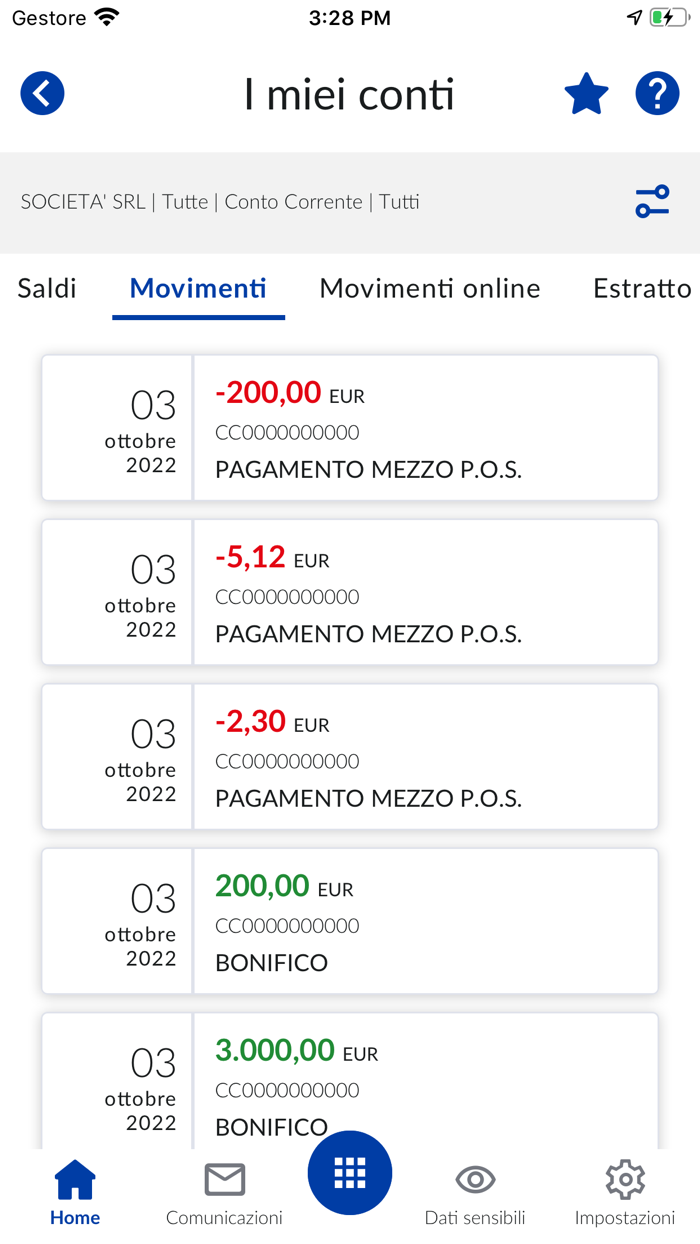Image resolution: width=700 pixels, height=1244 pixels.
Task: Open the filter options icon
Action: tap(652, 201)
